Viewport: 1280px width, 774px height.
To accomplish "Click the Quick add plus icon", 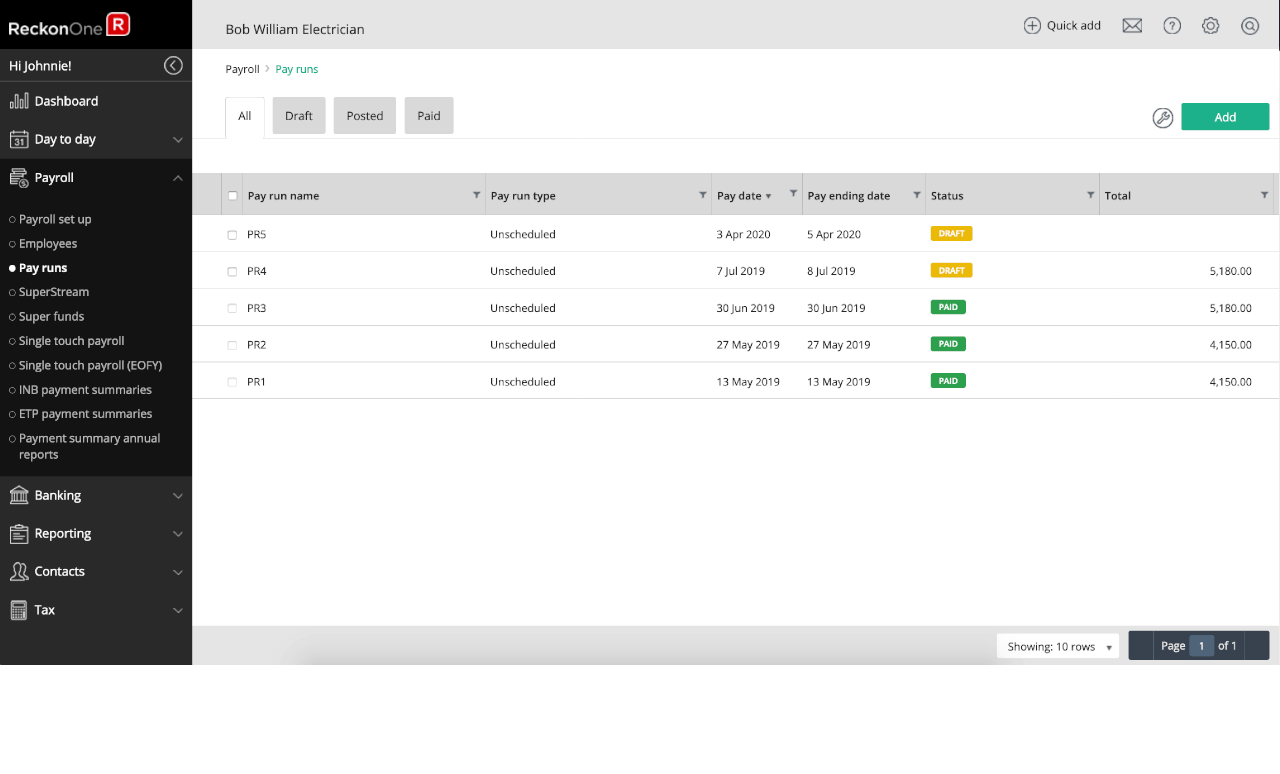I will 1032,26.
